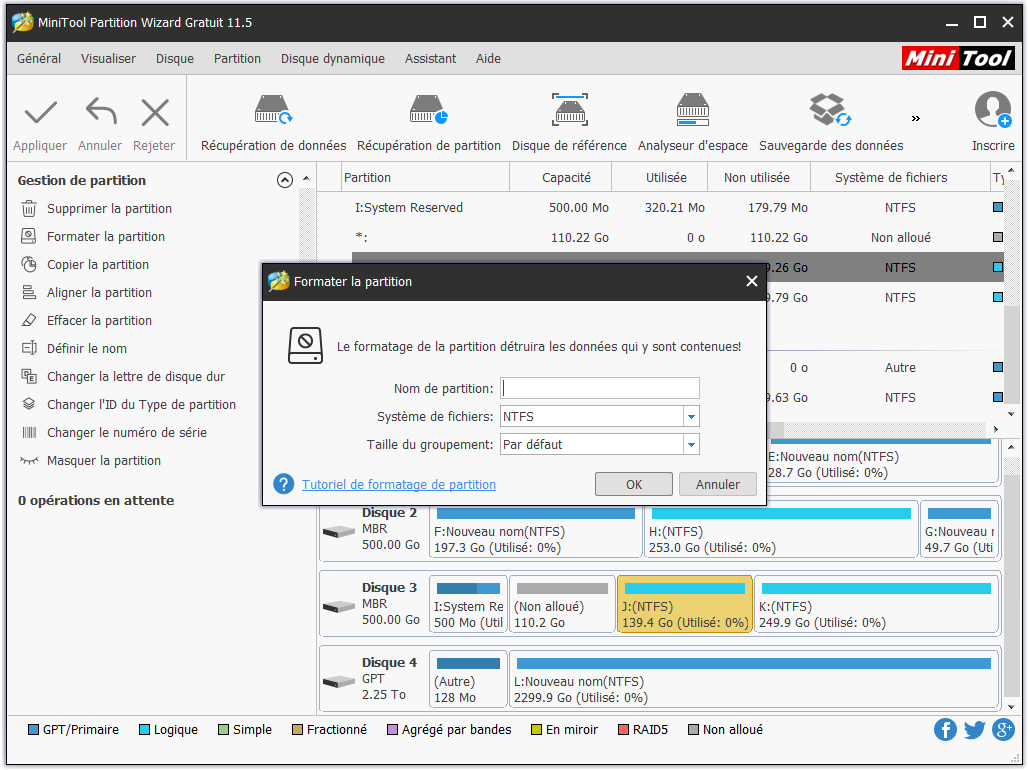This screenshot has height=770, width=1028.
Task: Open Google Plus share icon
Action: pyautogui.click(x=1003, y=729)
